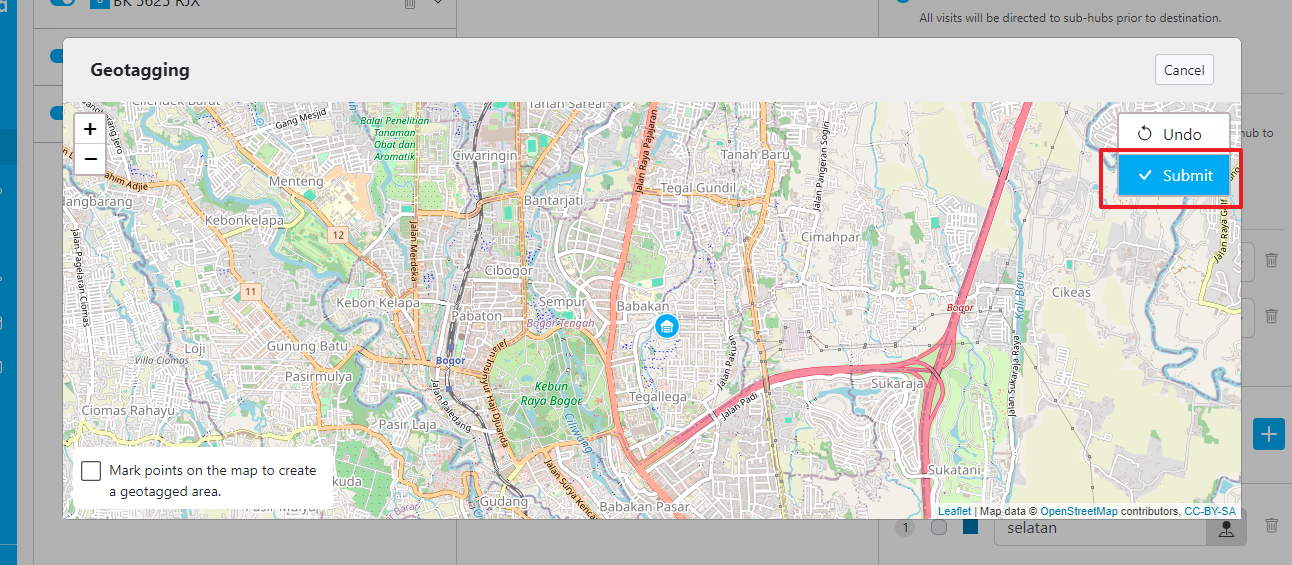Screen dimensions: 1292x565
Task: Expand the BK 5625 KJX row chevron
Action: [438, 4]
